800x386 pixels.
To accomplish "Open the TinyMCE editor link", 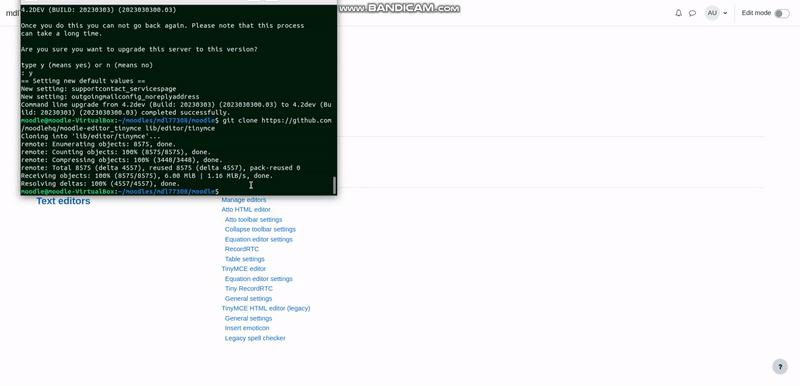I will (x=243, y=269).
